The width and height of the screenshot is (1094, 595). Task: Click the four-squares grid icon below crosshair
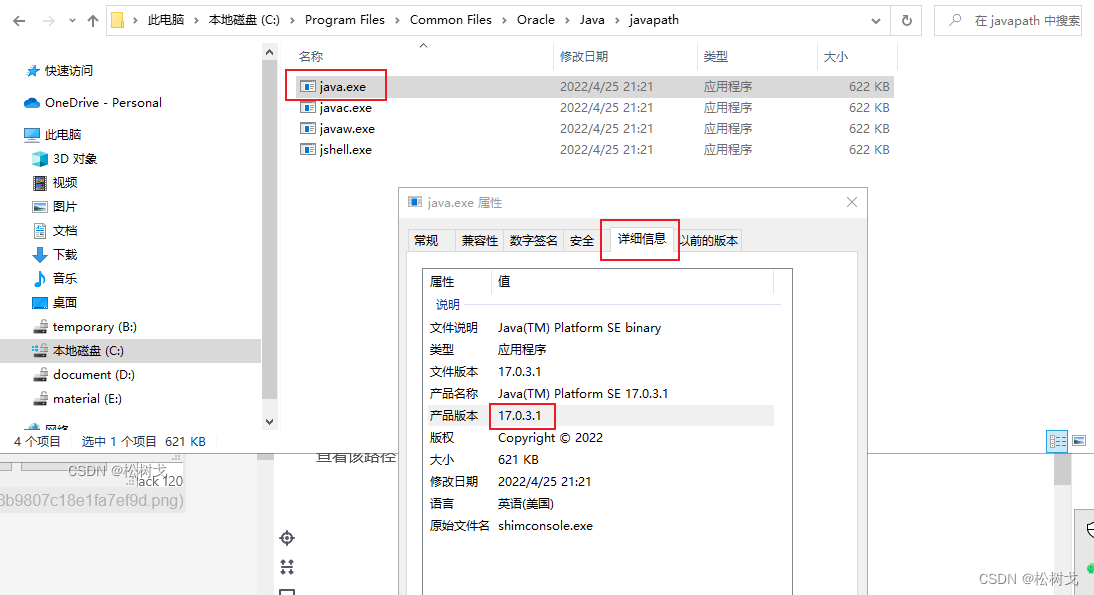click(287, 566)
